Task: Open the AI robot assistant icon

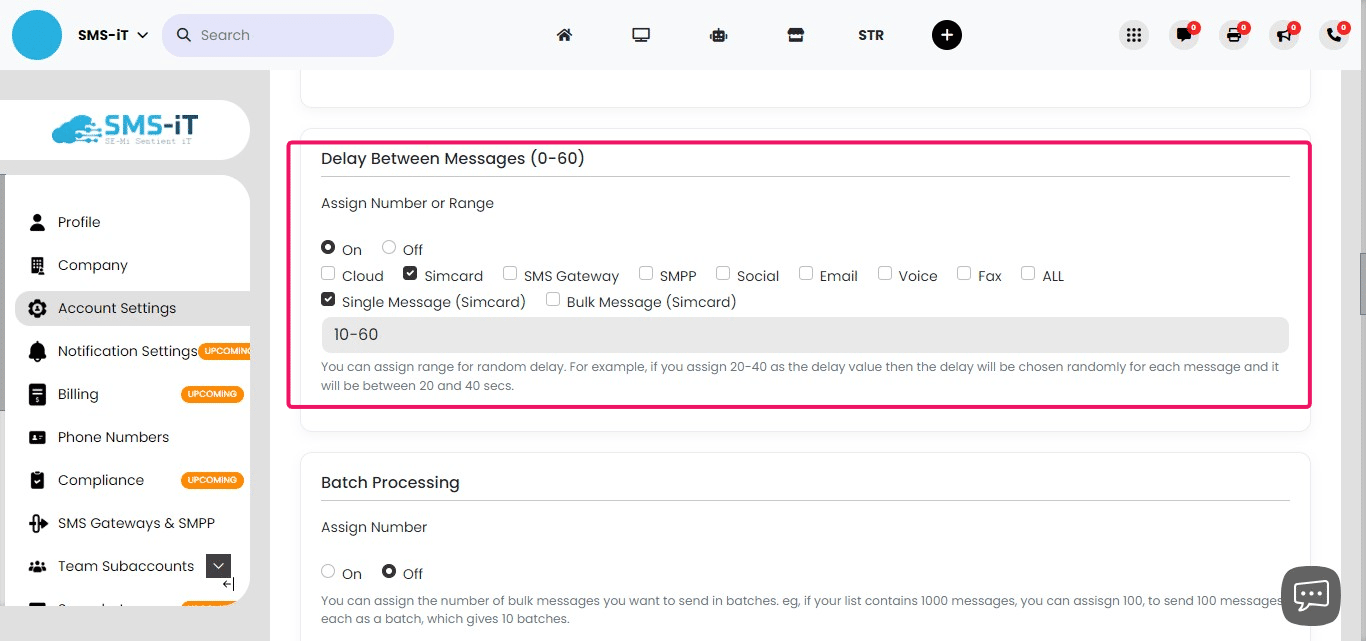Action: [x=718, y=34]
